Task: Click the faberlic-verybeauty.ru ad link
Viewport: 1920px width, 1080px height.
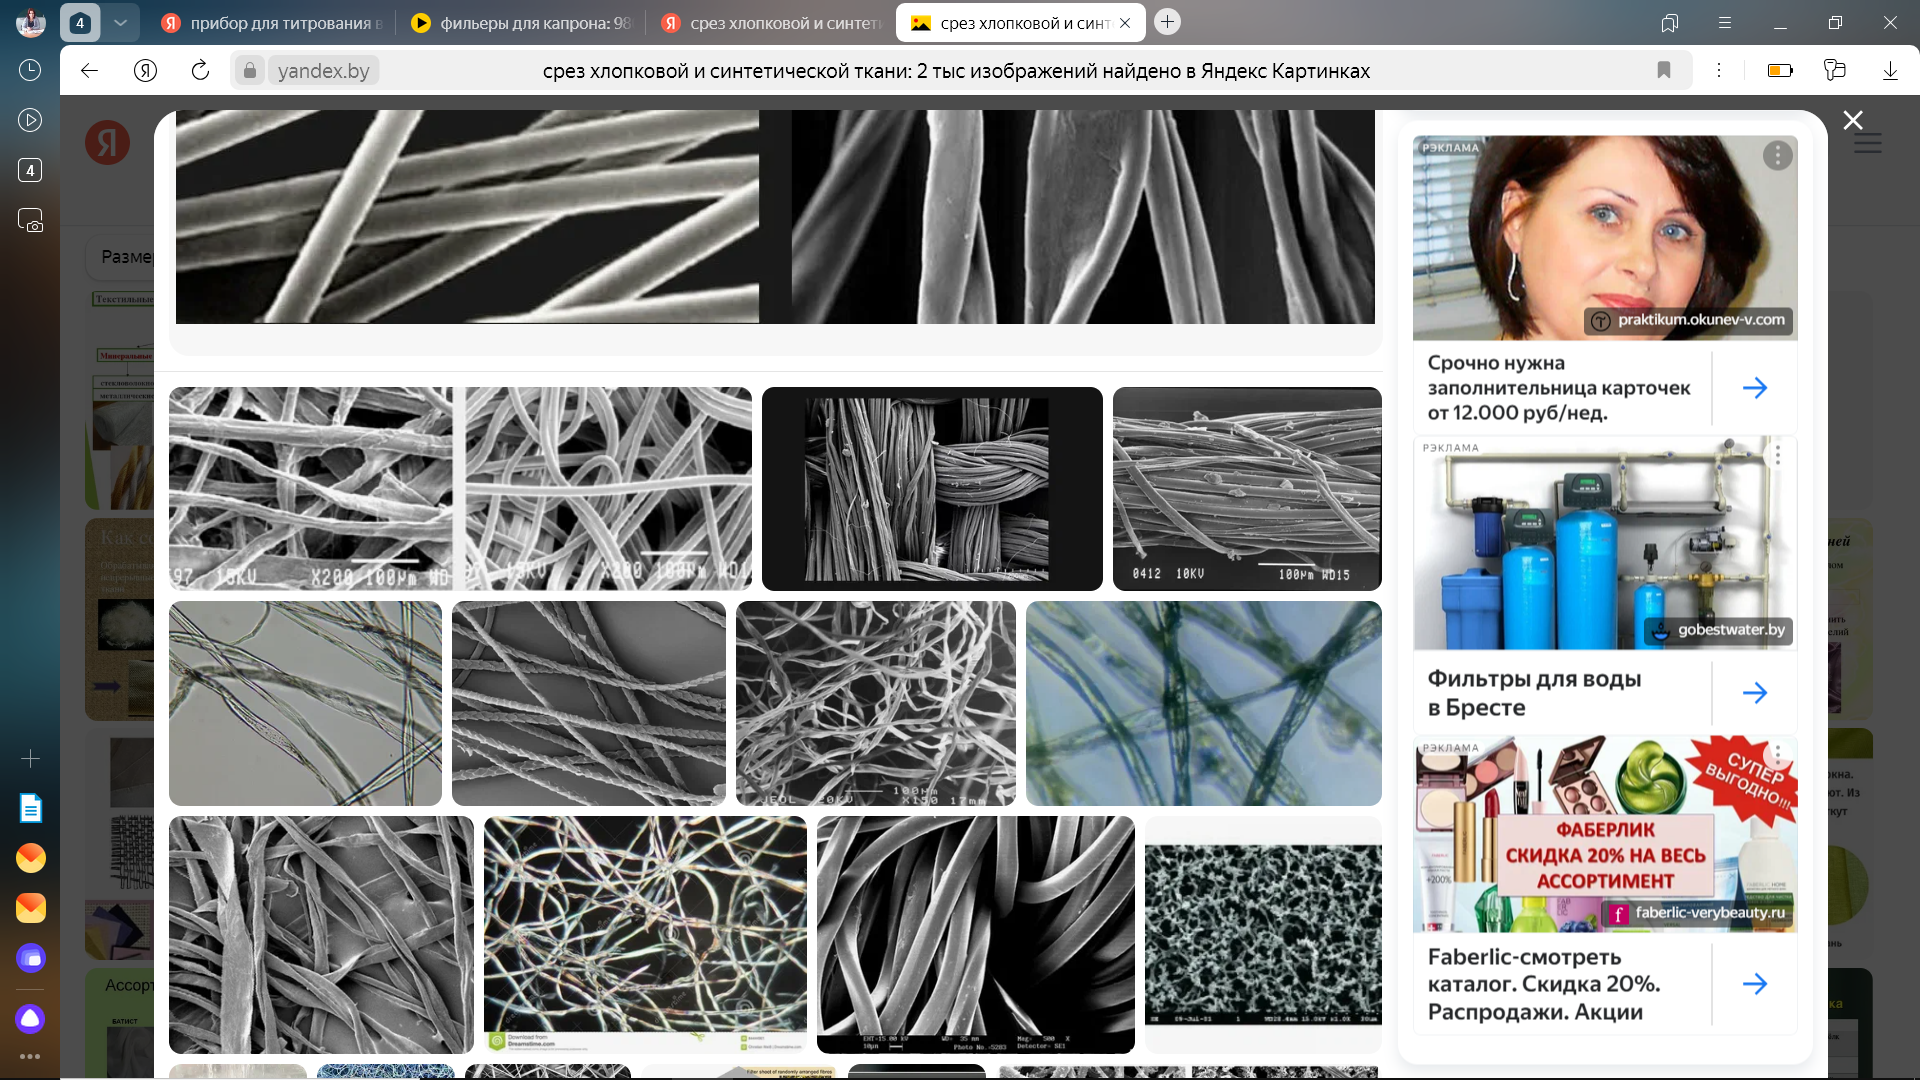Action: click(x=1698, y=913)
